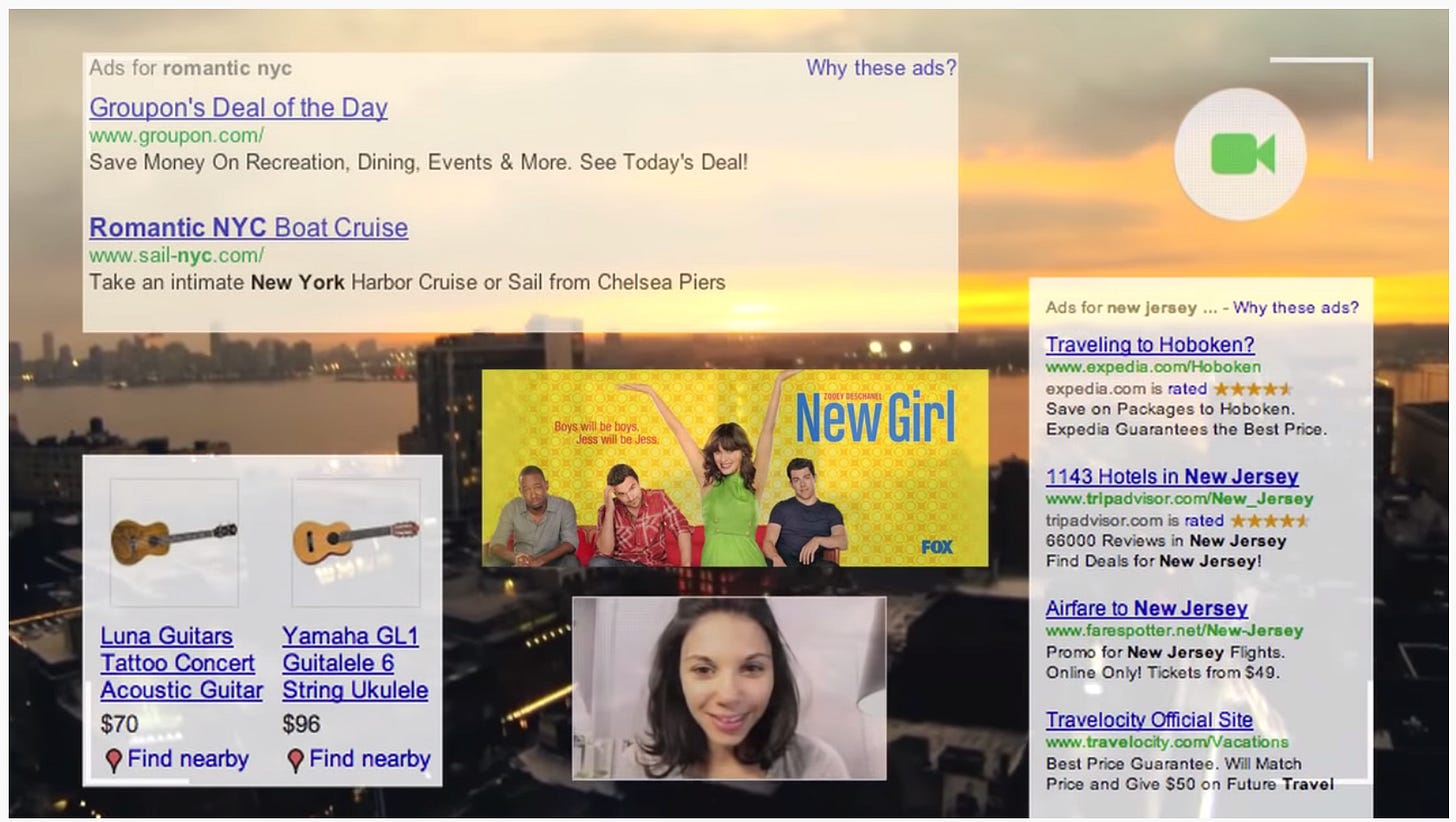The image size is (1456, 822).
Task: Click 'Online Only! Tickets from $49.' text
Action: [x=1163, y=673]
